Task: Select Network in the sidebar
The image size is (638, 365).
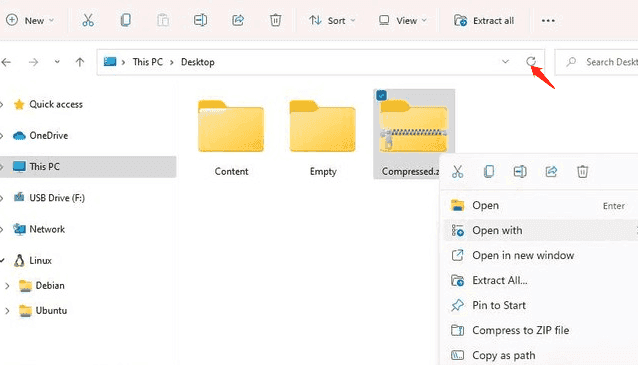Action: (x=47, y=229)
